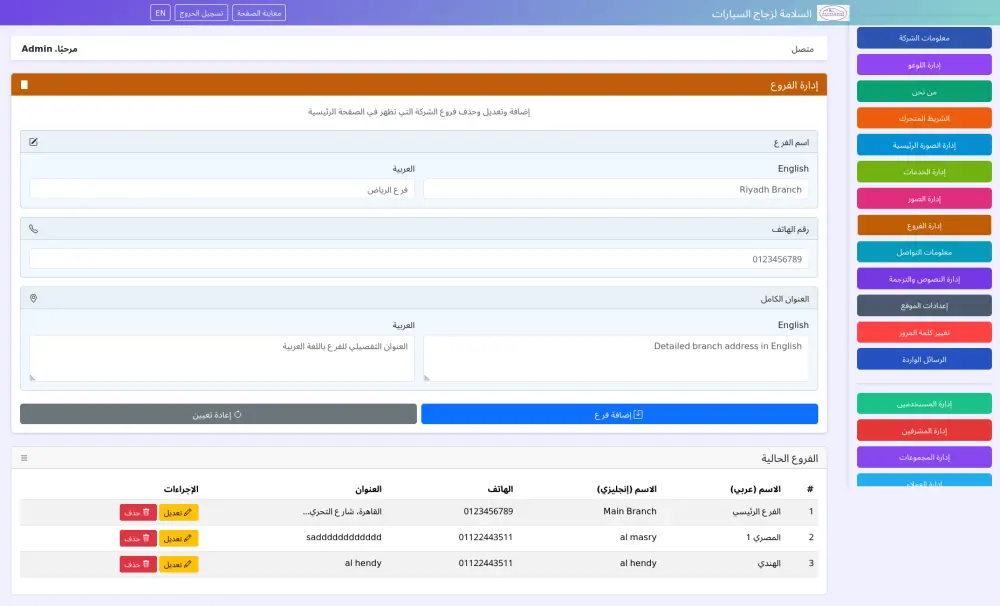Click the edit icon in the branch name header
The image size is (1000, 606).
point(33,142)
